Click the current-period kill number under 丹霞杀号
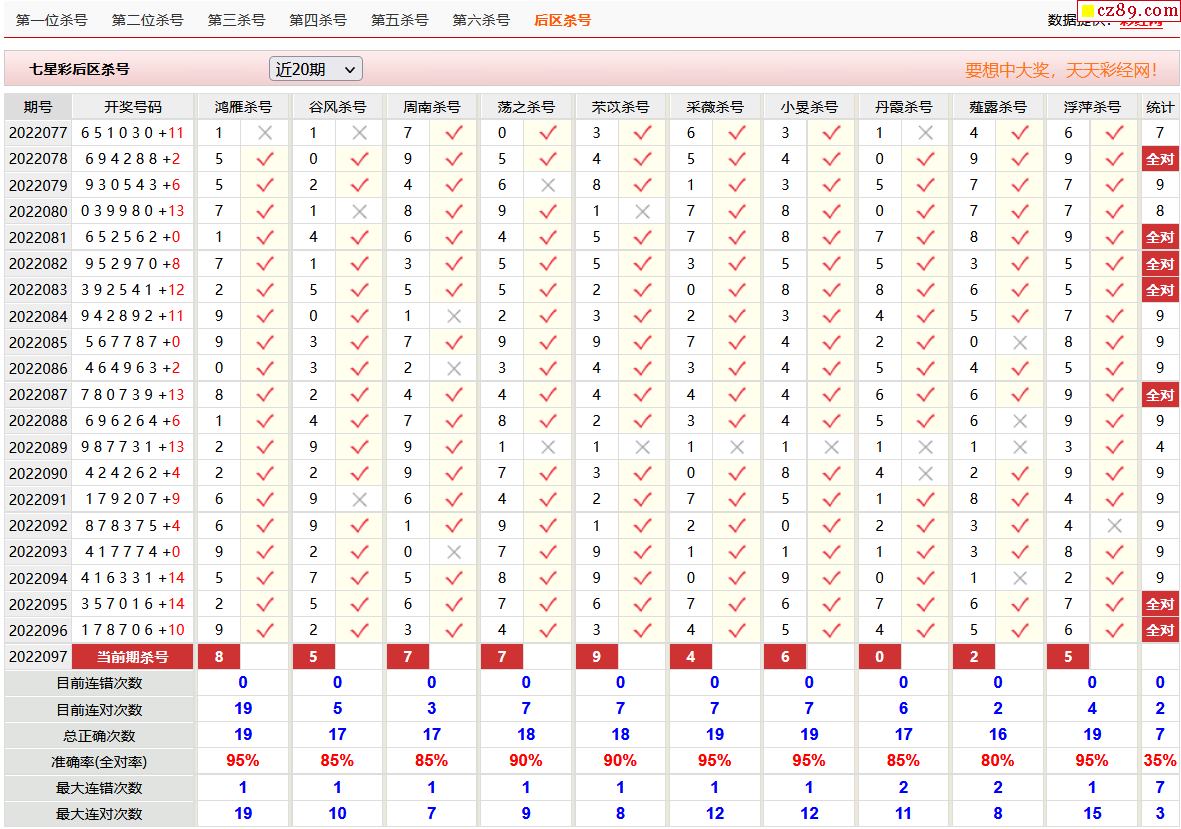Viewport: 1181px width, 829px height. click(880, 657)
